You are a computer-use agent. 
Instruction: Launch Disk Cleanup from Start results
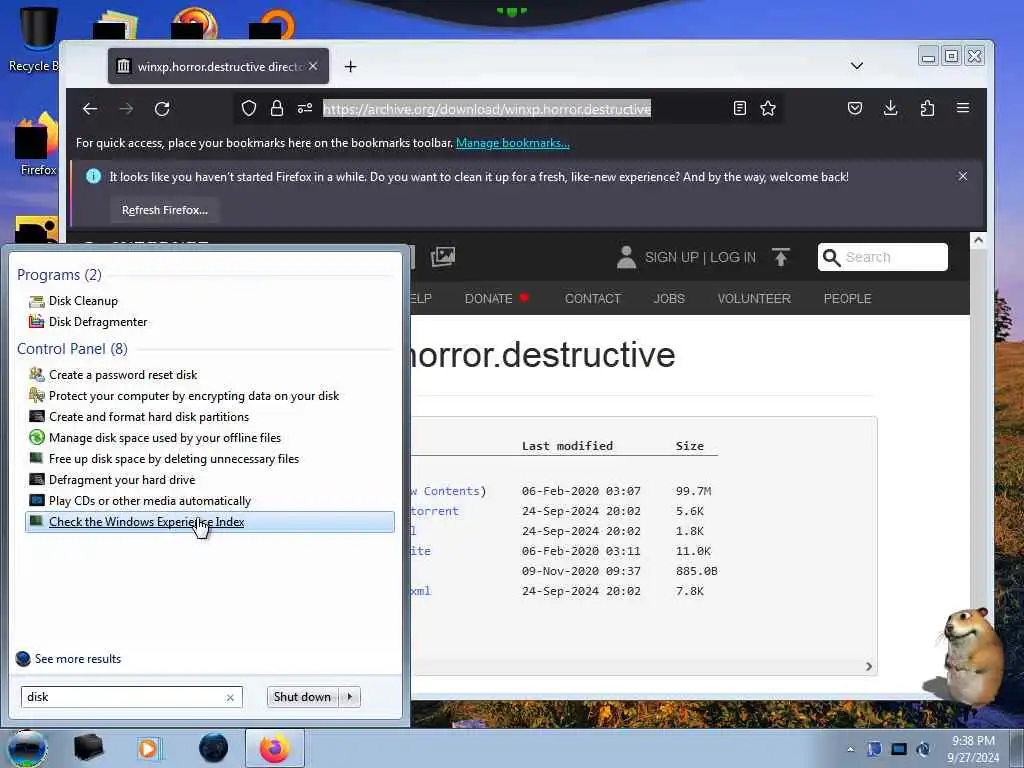[83, 301]
